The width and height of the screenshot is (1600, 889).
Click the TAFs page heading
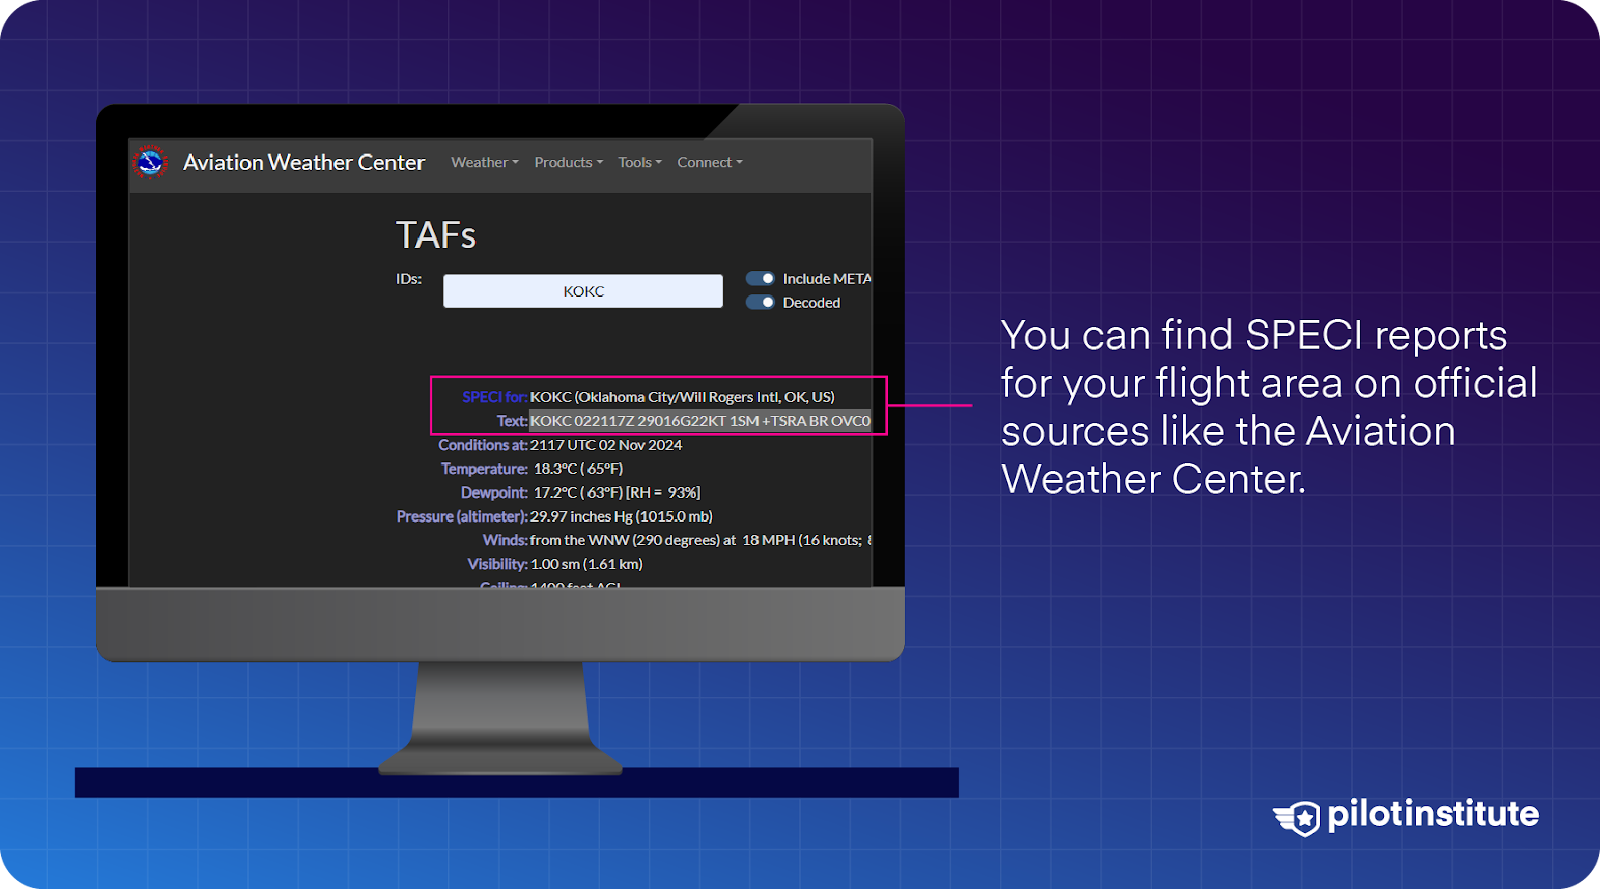pyautogui.click(x=435, y=236)
